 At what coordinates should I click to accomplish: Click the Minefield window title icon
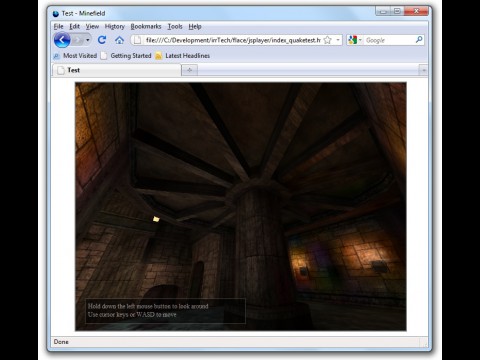click(56, 14)
